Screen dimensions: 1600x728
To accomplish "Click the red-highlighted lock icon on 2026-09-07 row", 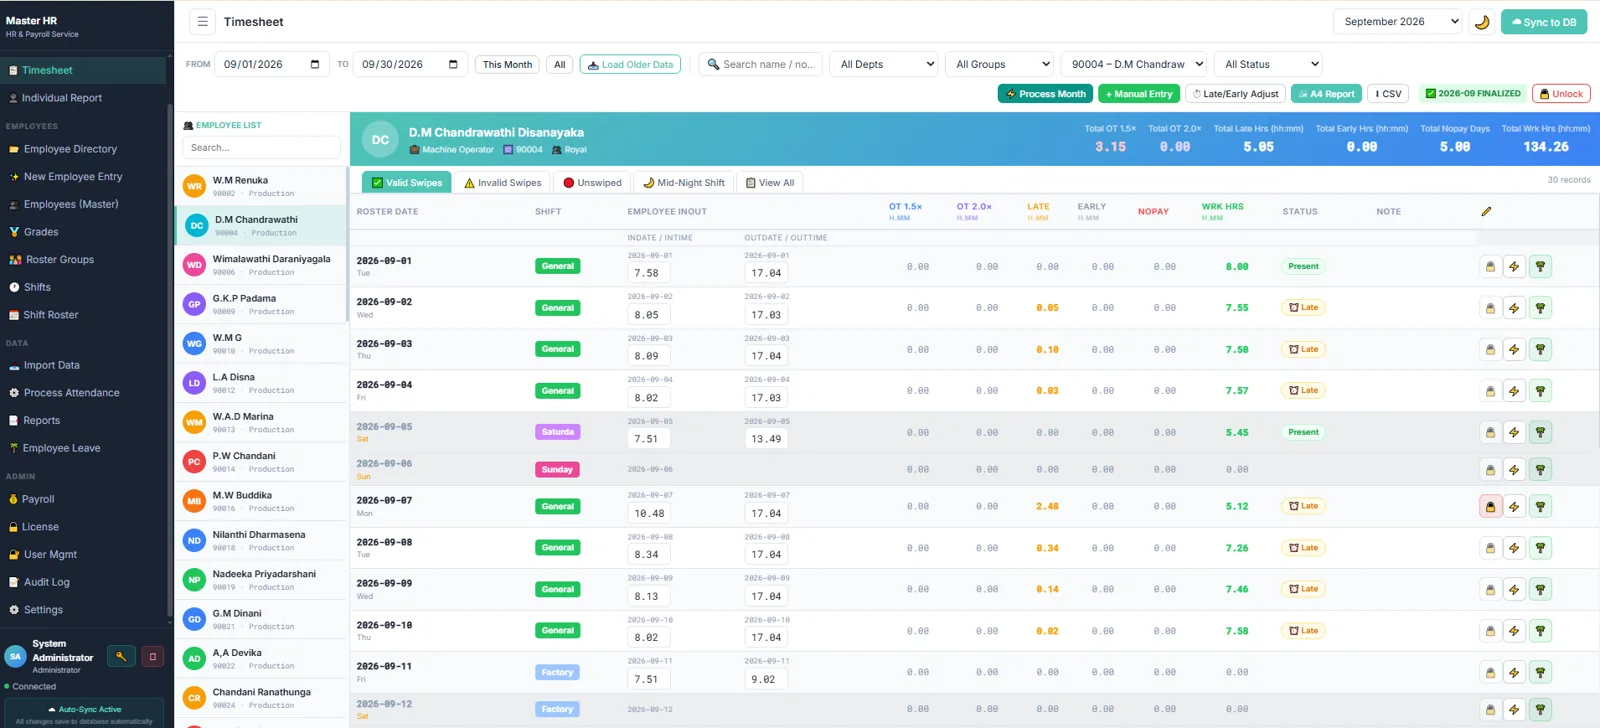I will (x=1490, y=507).
